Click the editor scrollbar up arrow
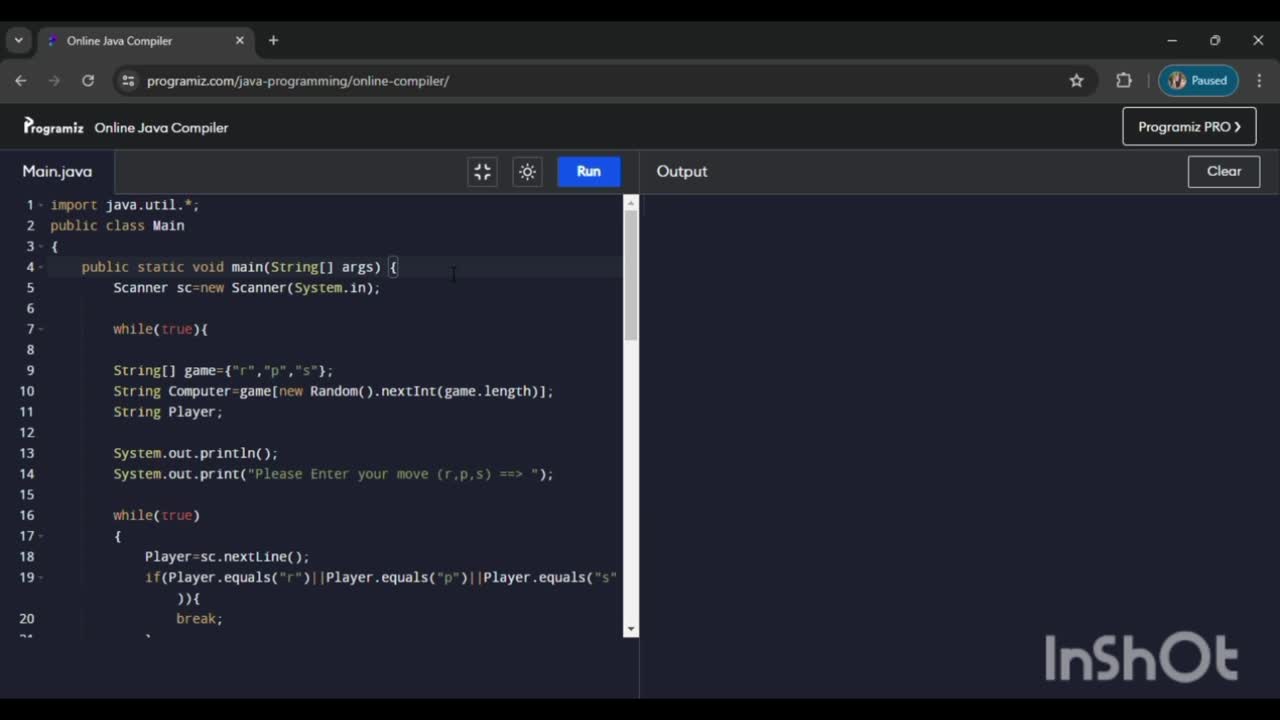The image size is (1280, 720). [631, 202]
